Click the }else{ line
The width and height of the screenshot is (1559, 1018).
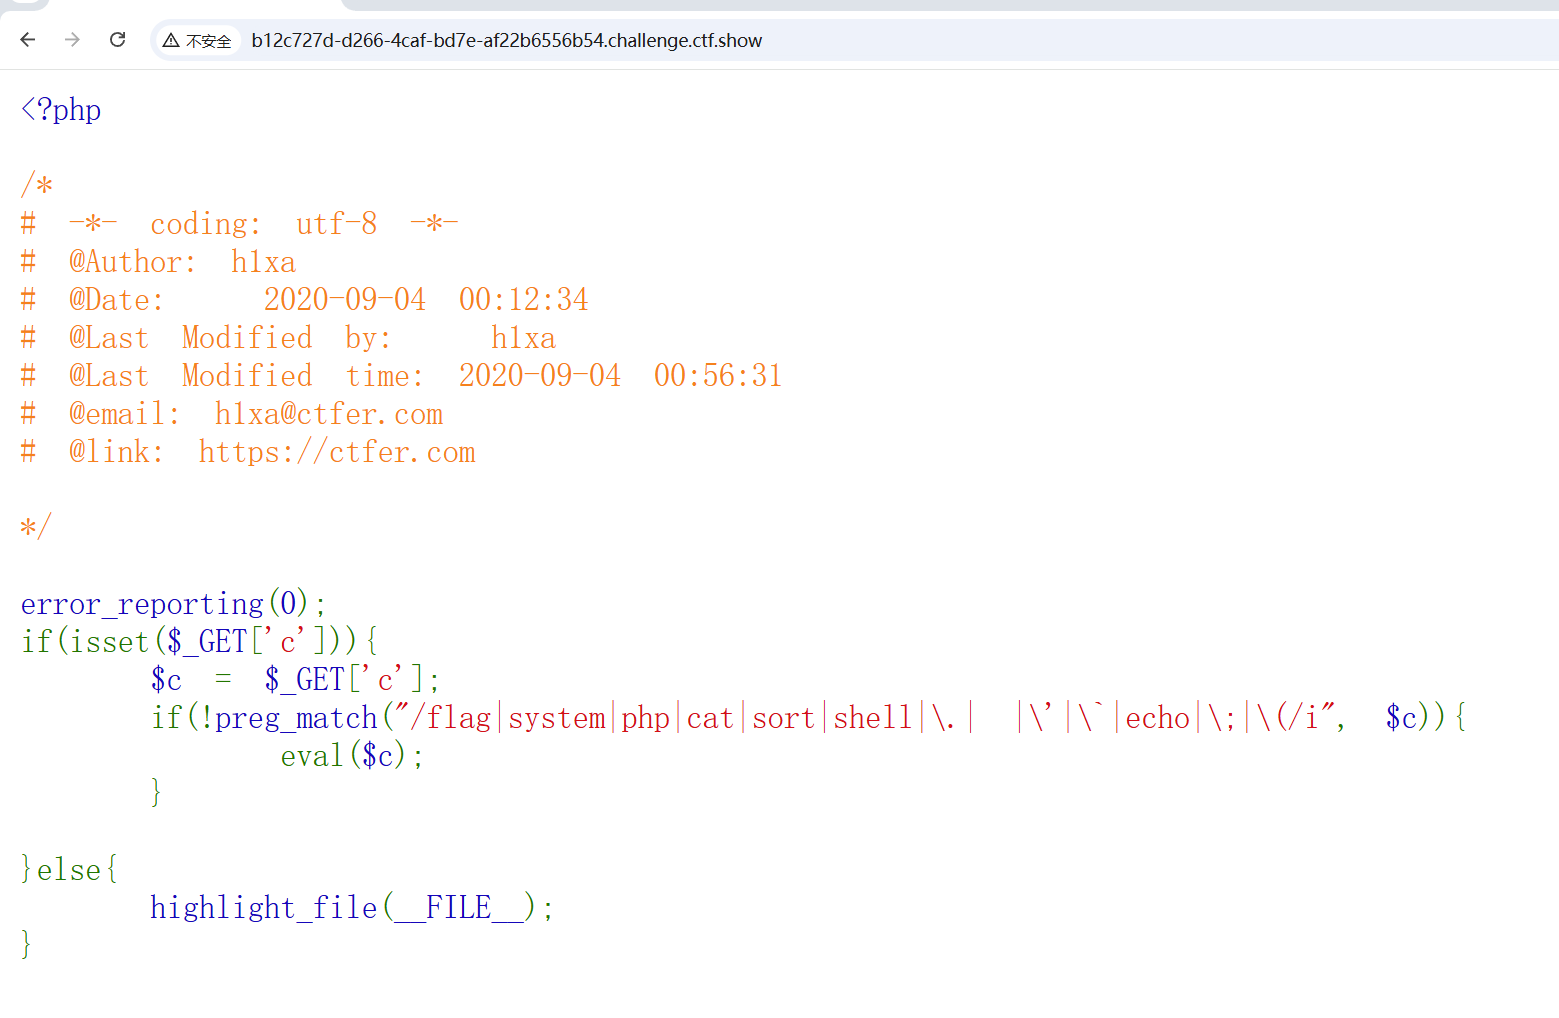point(69,870)
